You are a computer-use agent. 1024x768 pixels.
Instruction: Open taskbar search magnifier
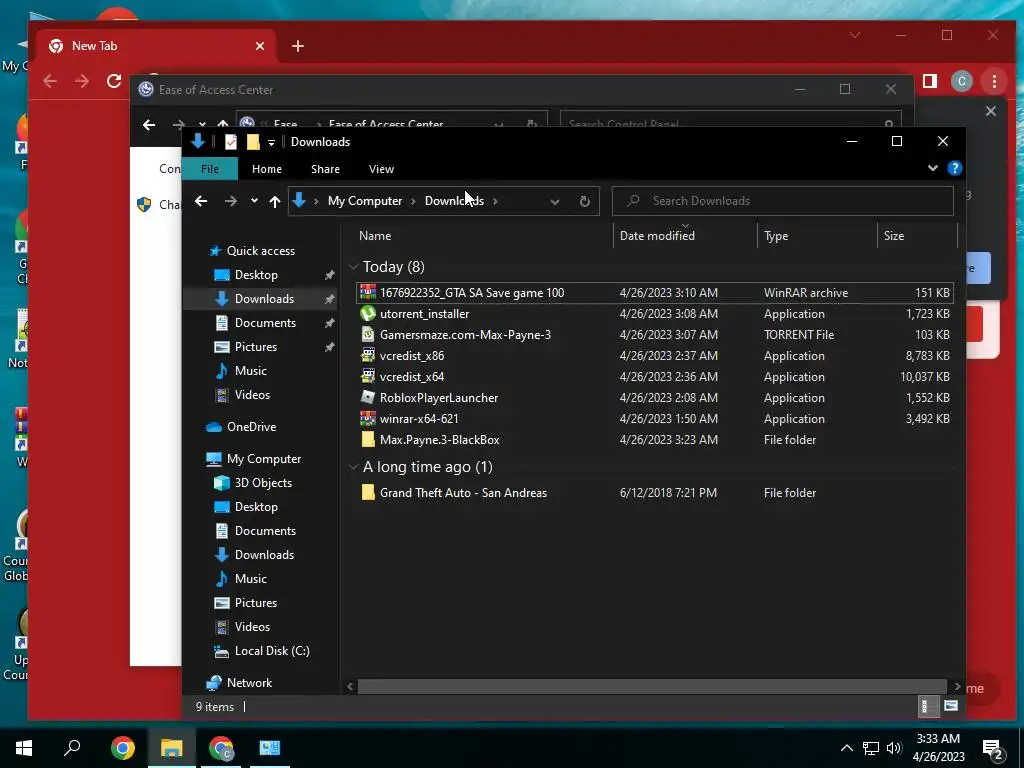pos(72,748)
